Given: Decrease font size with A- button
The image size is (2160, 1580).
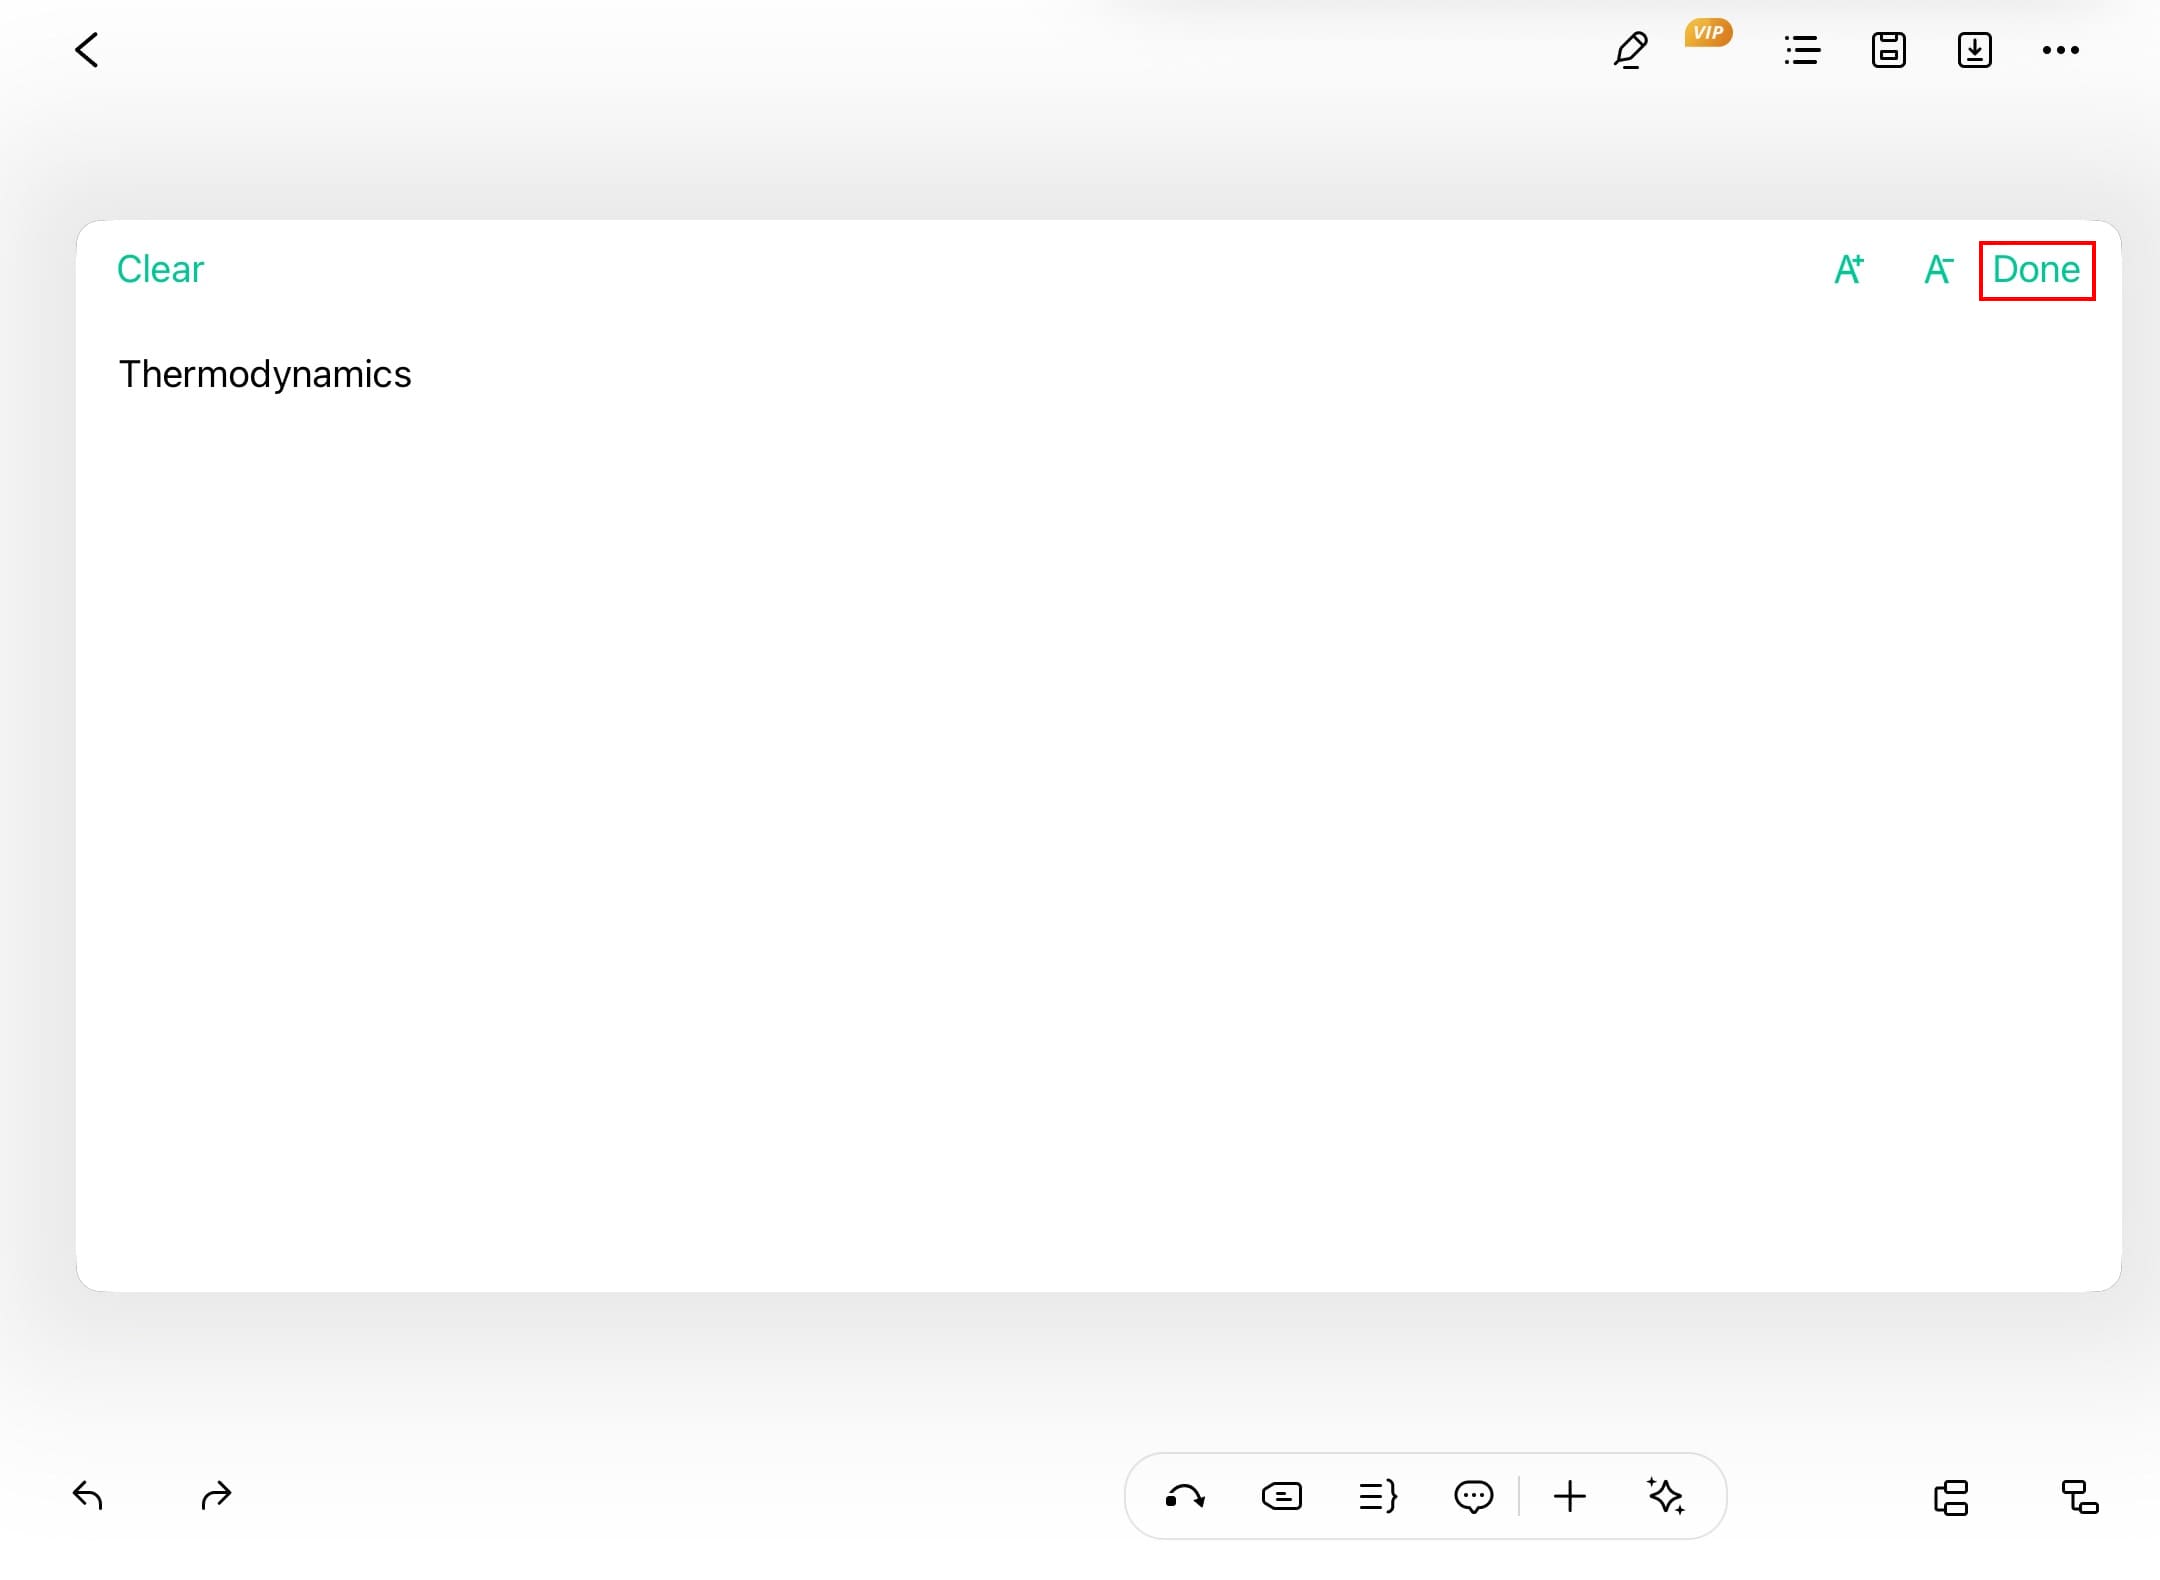Looking at the screenshot, I should pyautogui.click(x=1938, y=270).
